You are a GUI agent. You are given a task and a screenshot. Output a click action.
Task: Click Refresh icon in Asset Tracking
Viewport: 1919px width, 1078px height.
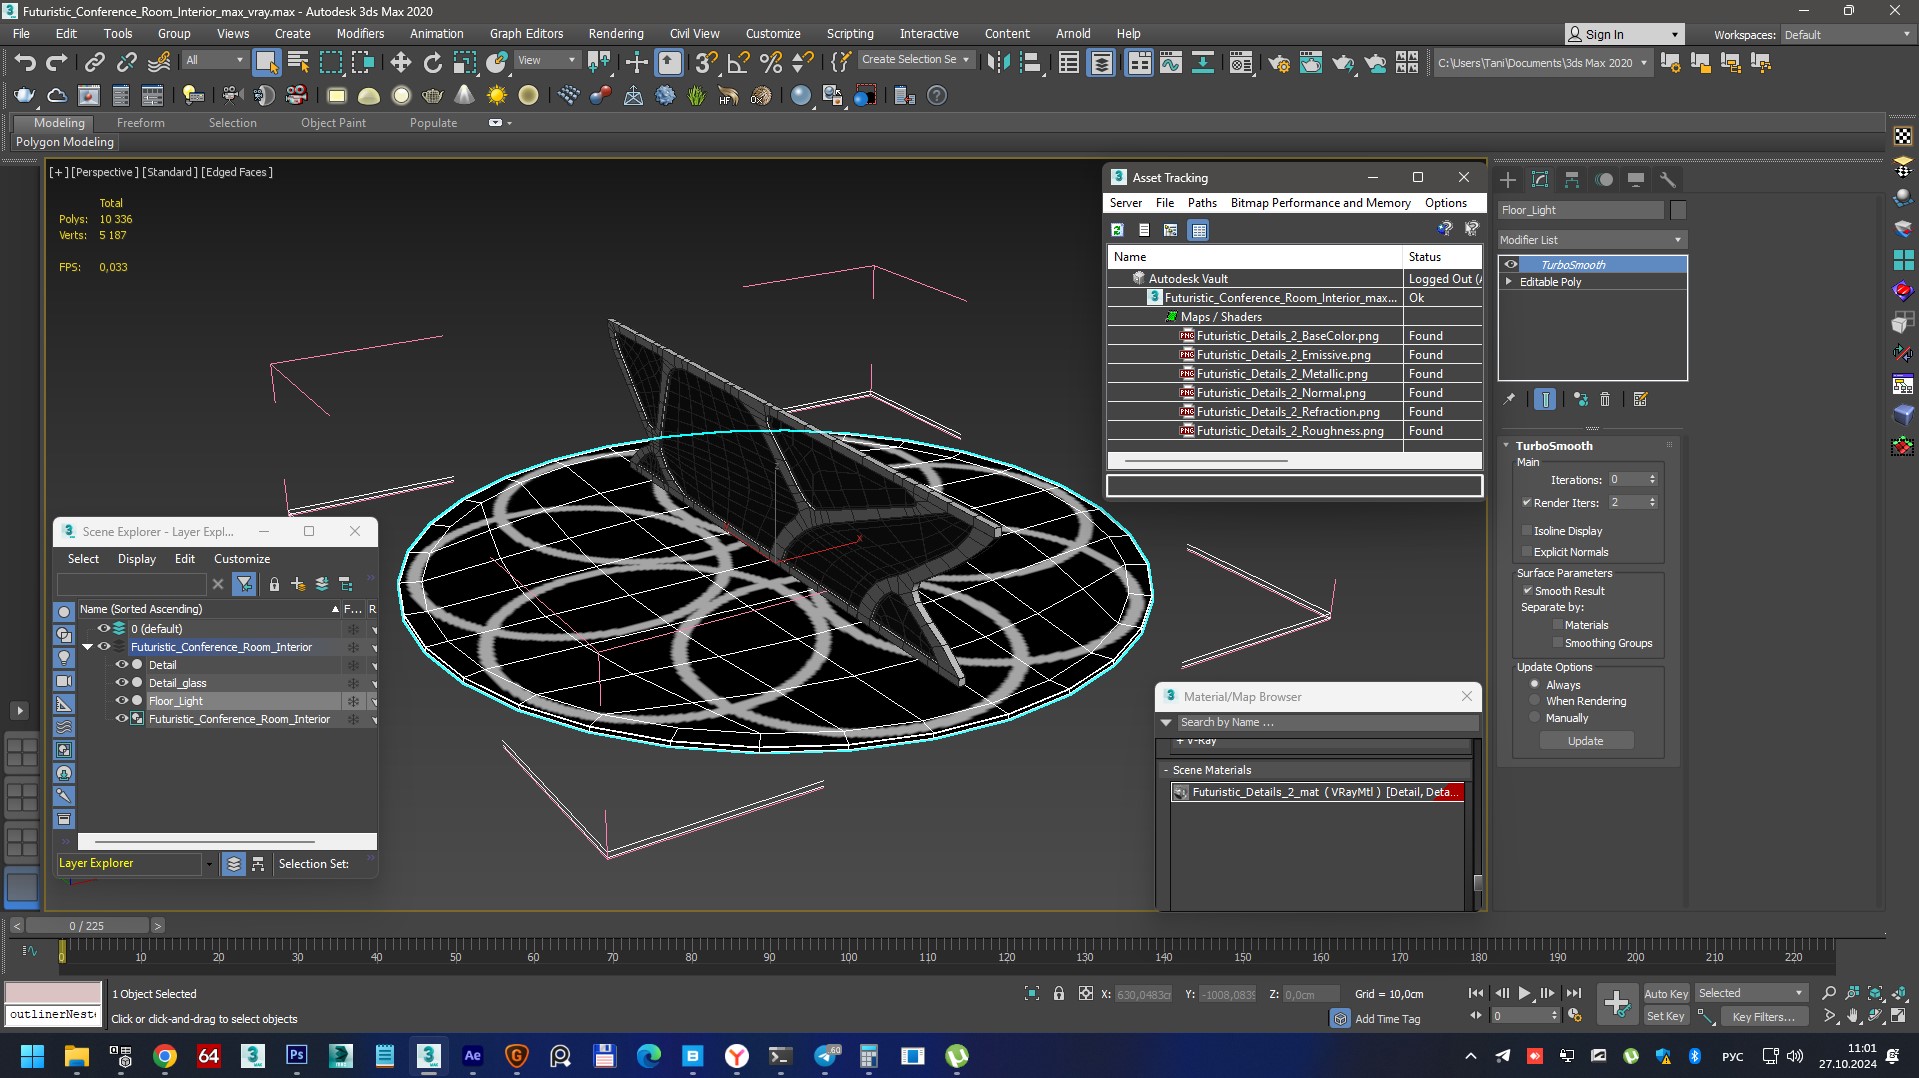(x=1117, y=230)
